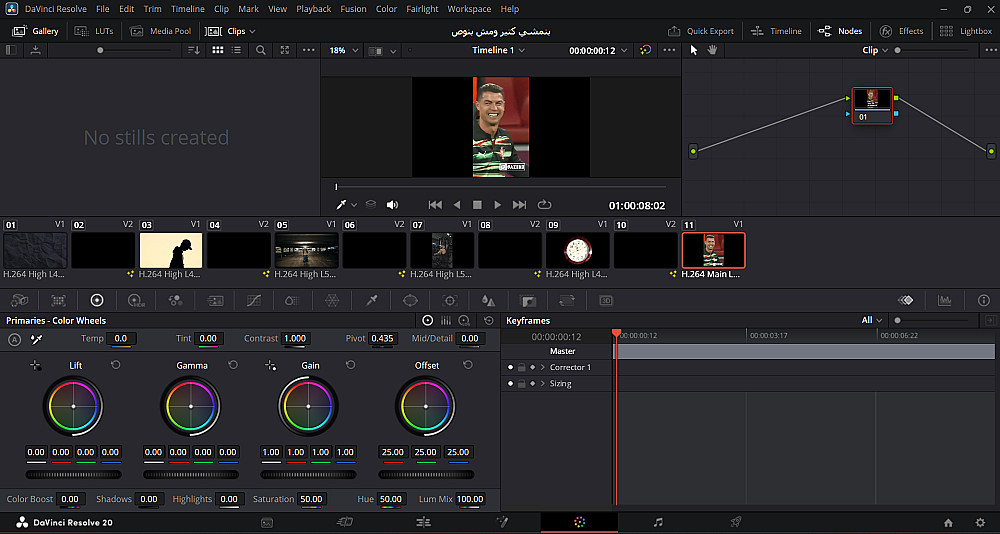Open the Tracker palette icon
The width and height of the screenshot is (1000, 534).
pos(449,300)
